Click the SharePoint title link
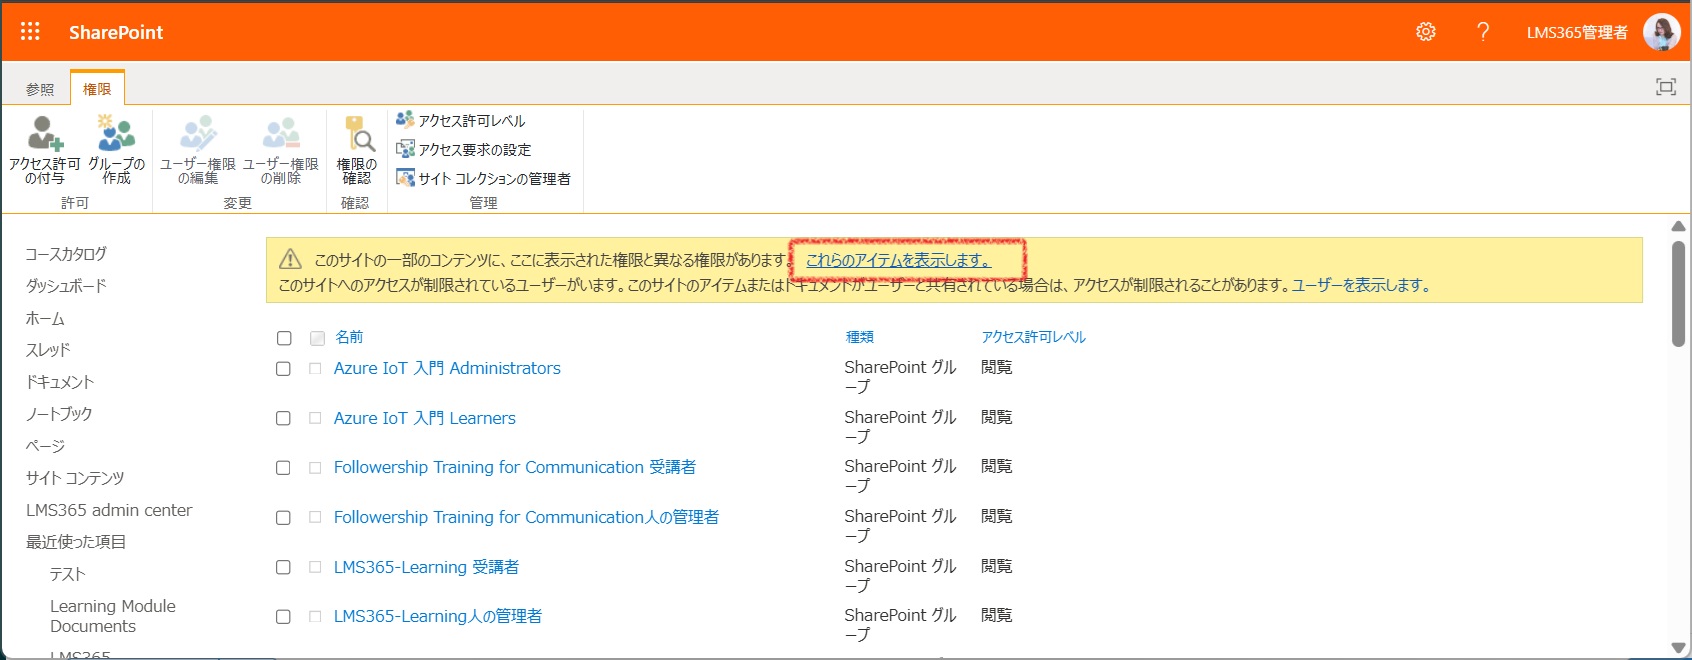Viewport: 1692px width, 660px height. pos(116,32)
